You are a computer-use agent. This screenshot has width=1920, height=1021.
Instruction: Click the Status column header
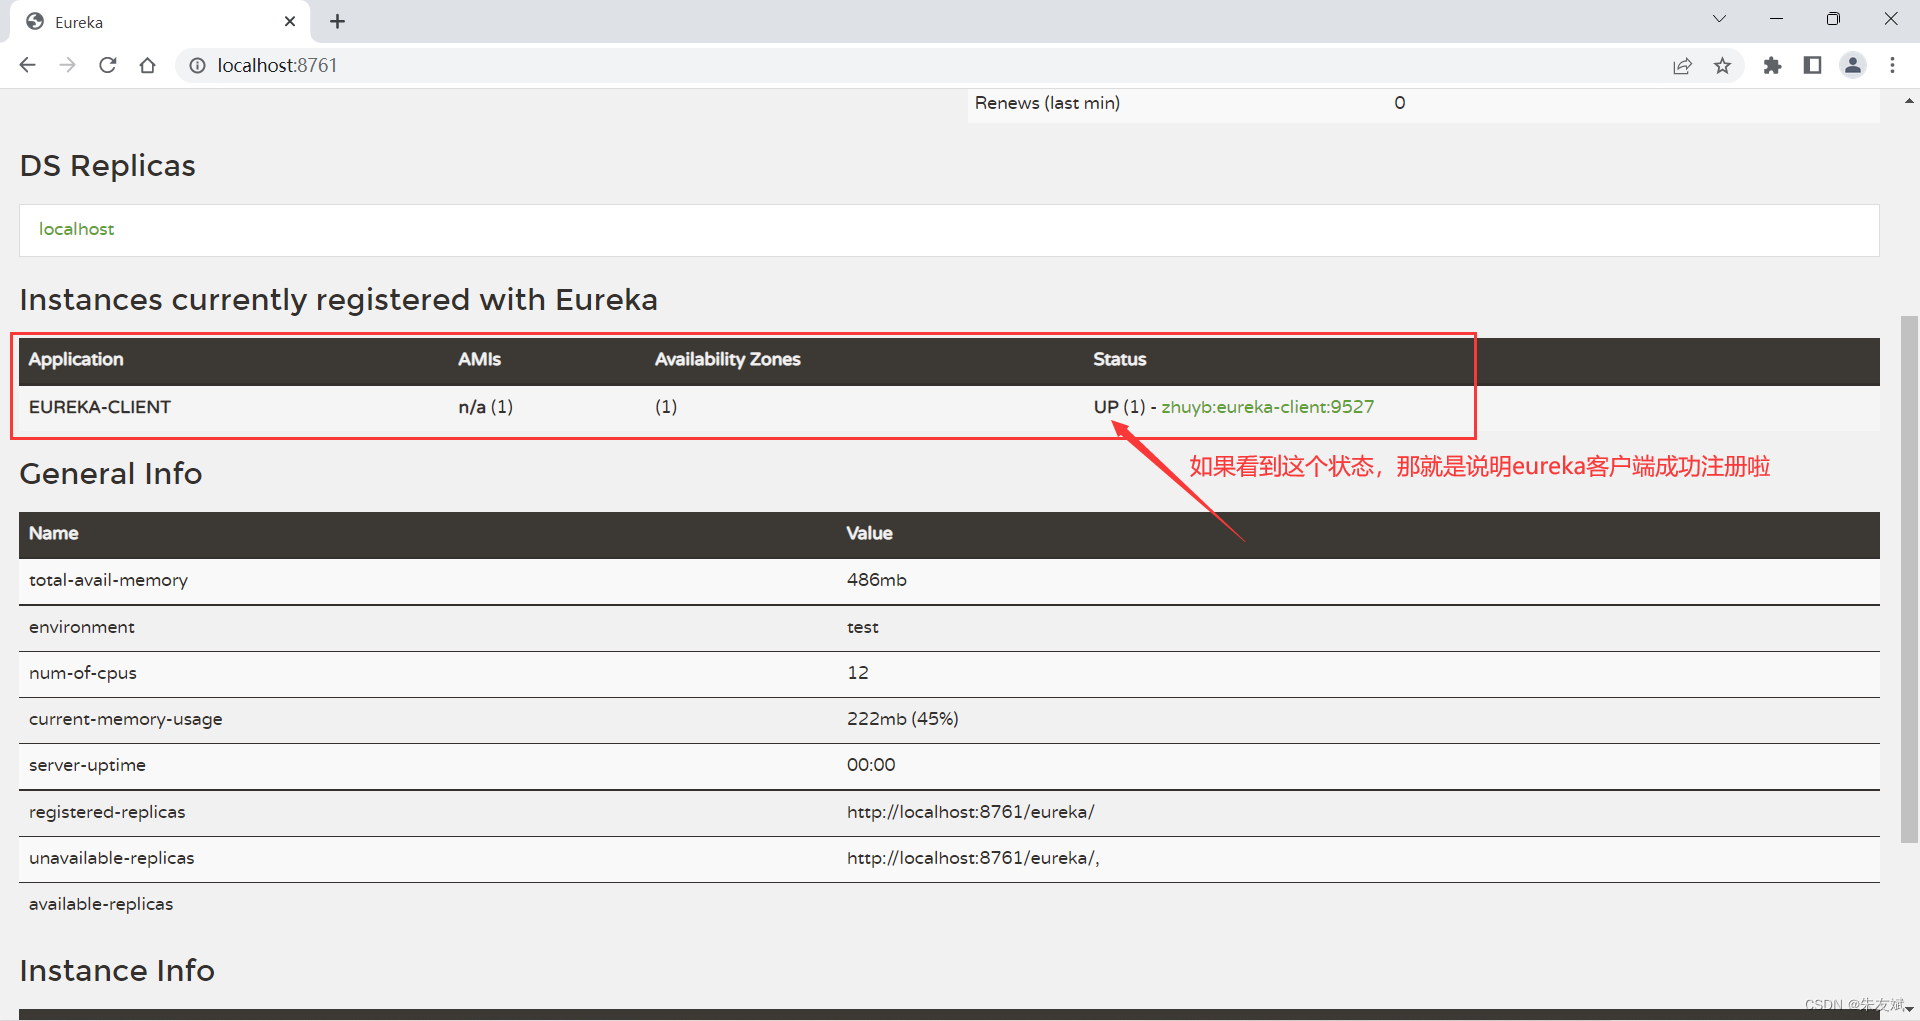click(1119, 359)
